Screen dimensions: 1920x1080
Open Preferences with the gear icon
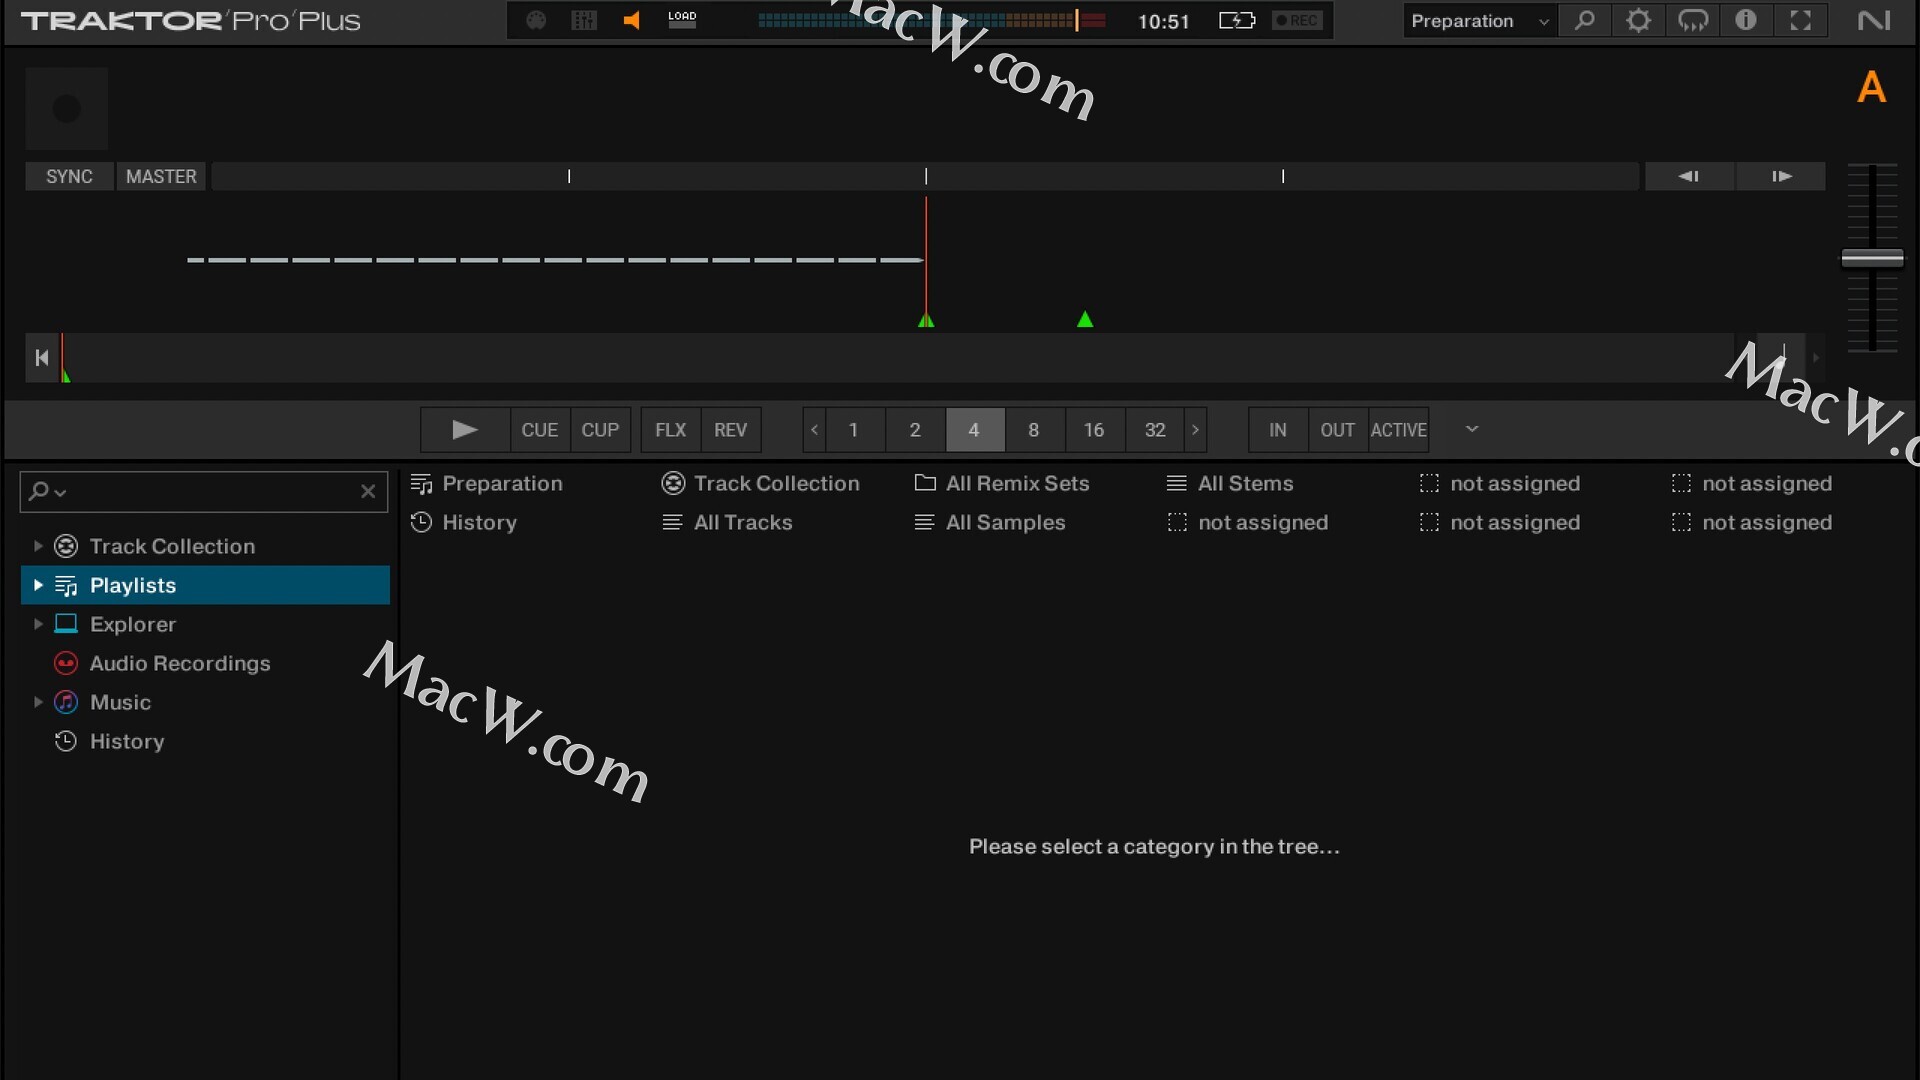[1638, 21]
